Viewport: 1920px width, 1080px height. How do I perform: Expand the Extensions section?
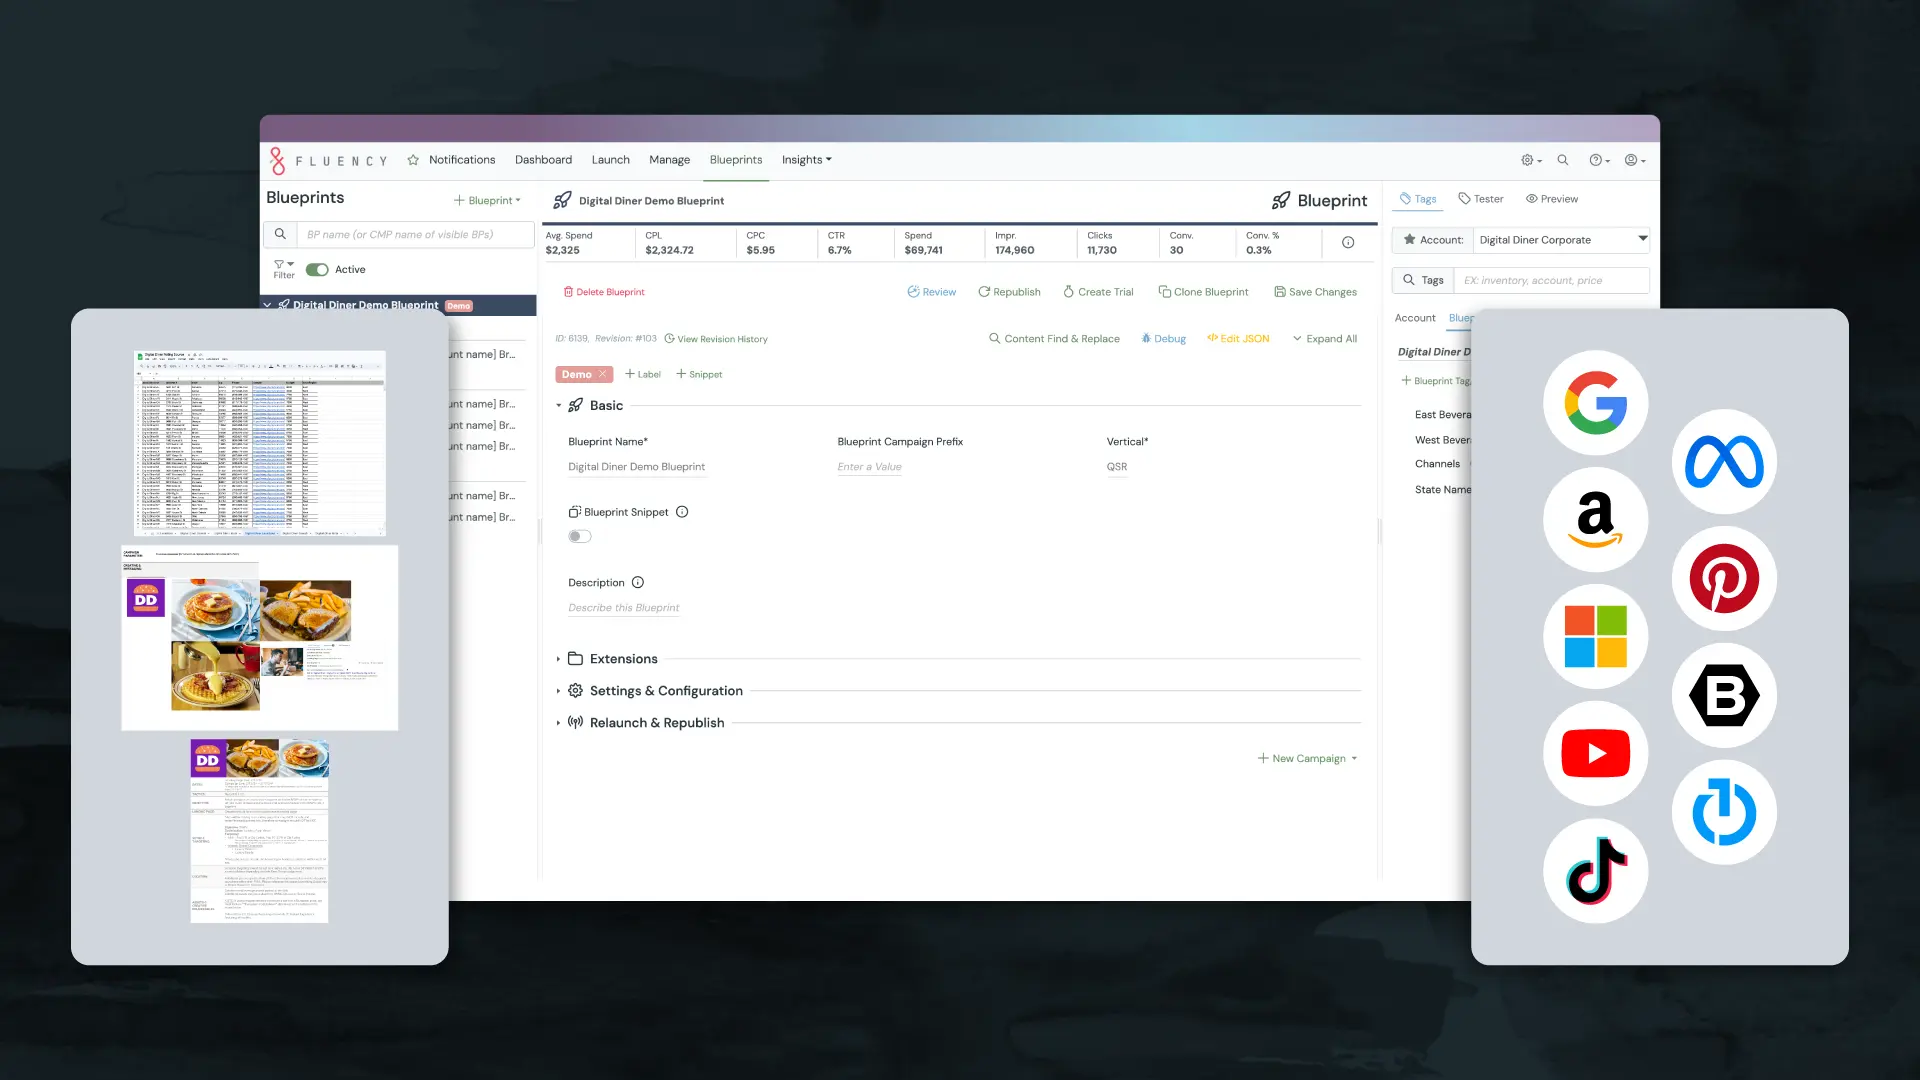[623, 659]
